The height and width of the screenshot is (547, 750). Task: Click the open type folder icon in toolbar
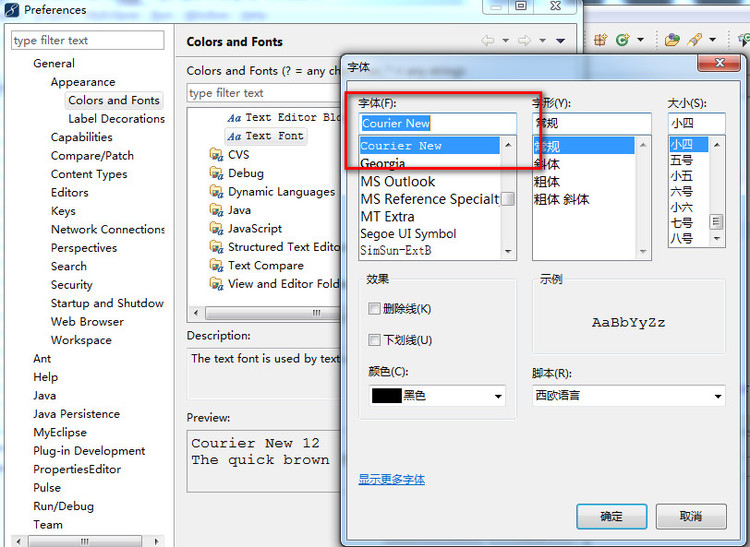click(672, 40)
